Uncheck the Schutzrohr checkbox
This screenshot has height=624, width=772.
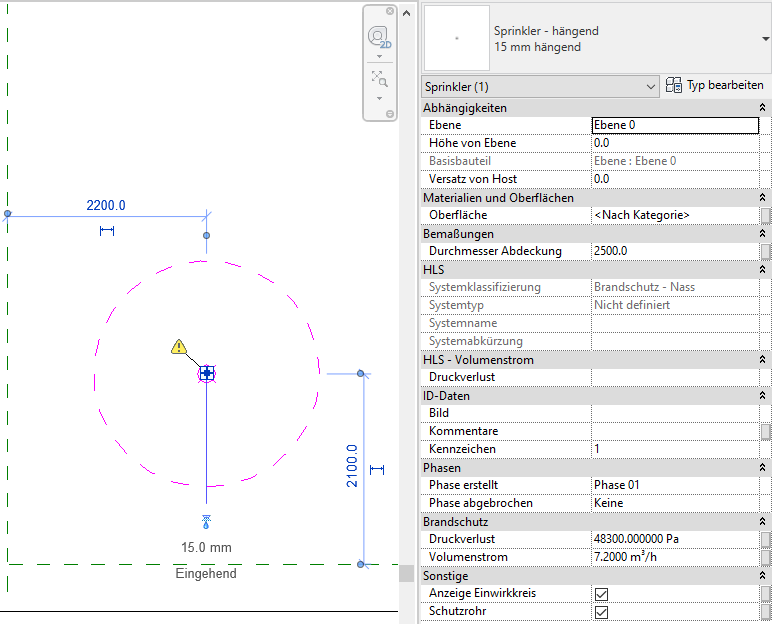[602, 612]
